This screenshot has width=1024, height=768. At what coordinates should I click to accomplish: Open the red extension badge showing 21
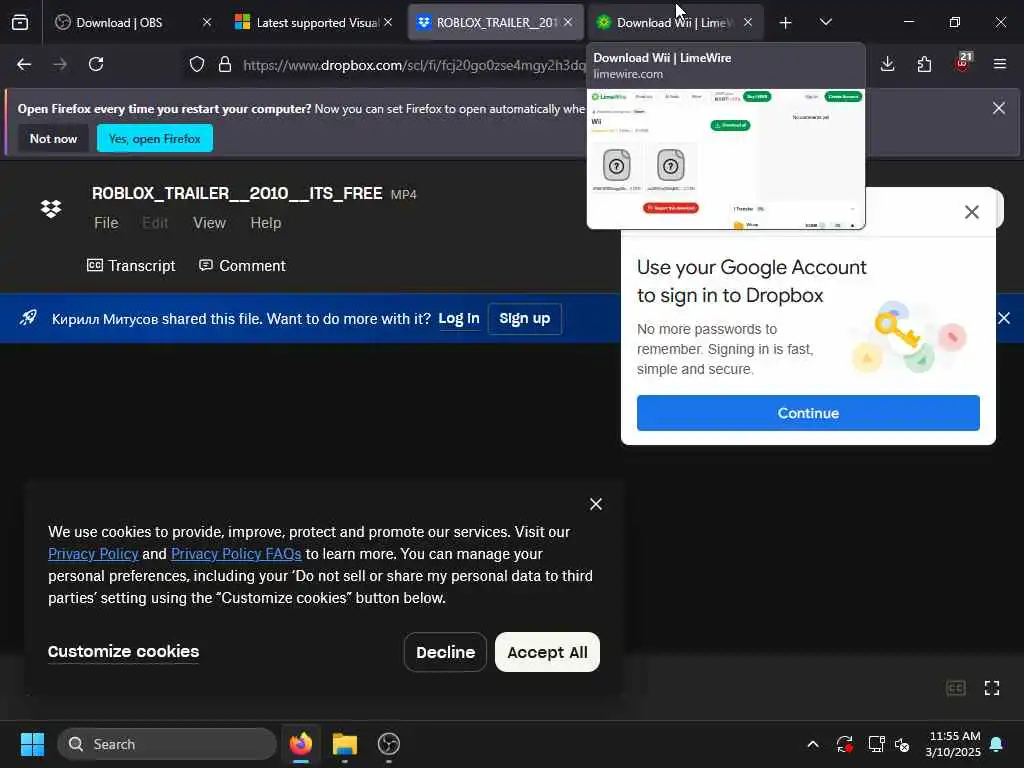pos(963,62)
